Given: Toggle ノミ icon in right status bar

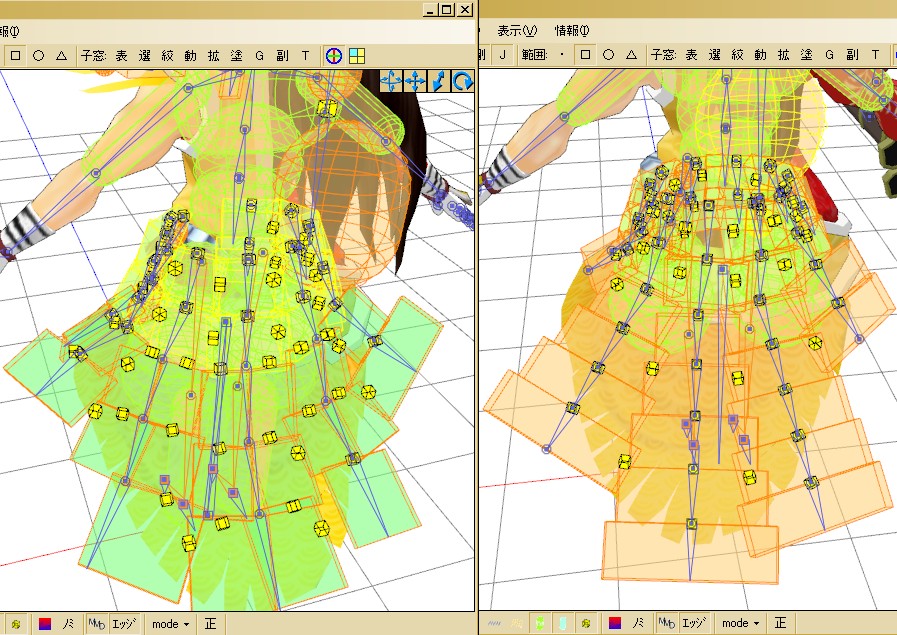Looking at the screenshot, I should (638, 622).
